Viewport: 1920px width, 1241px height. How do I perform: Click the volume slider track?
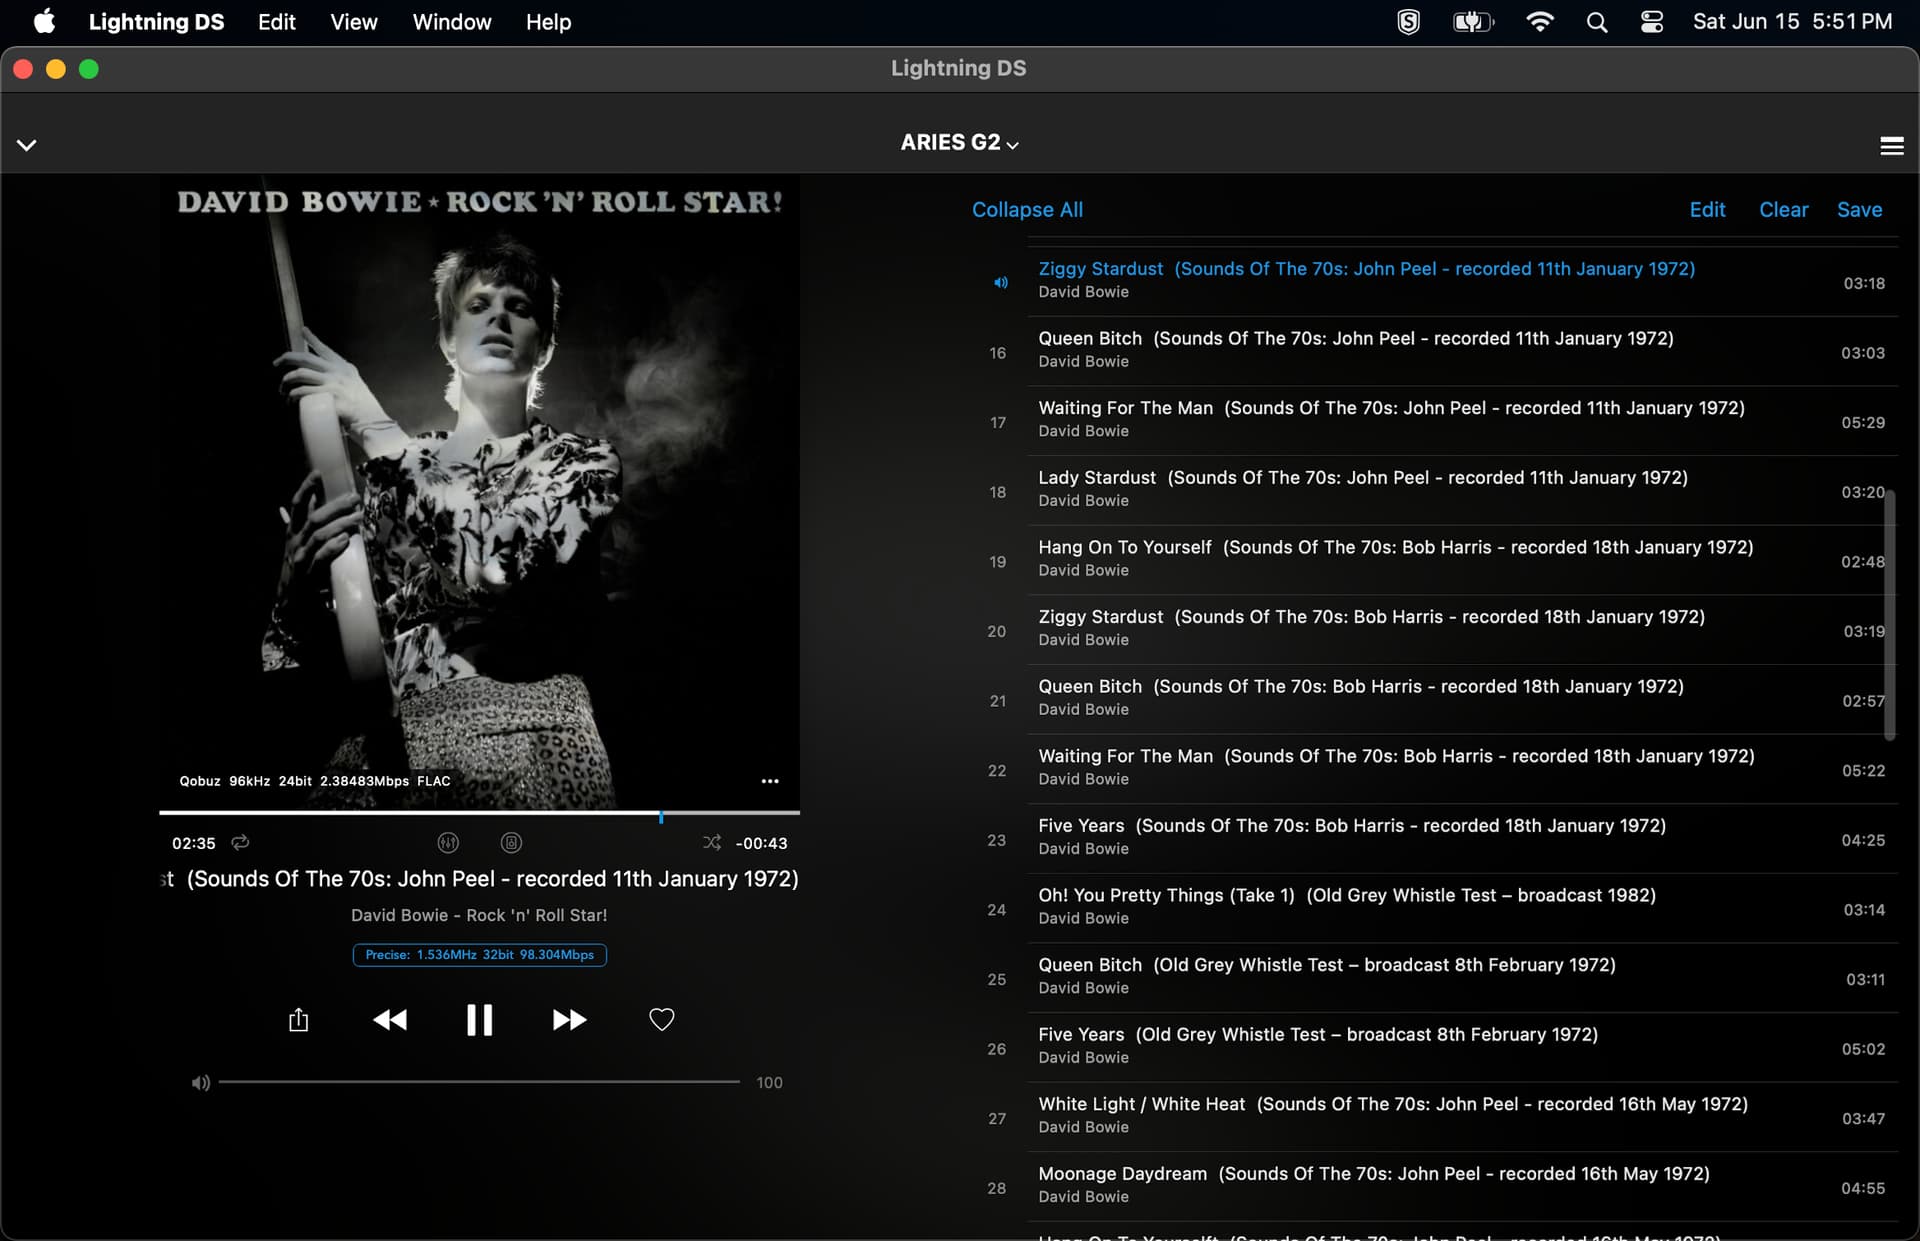point(479,1081)
